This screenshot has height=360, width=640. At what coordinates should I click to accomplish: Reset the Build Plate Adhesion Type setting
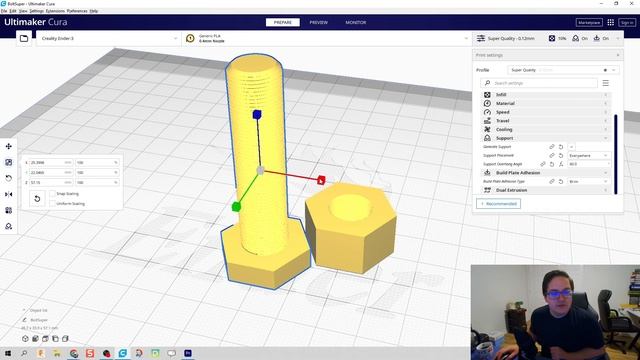561,181
